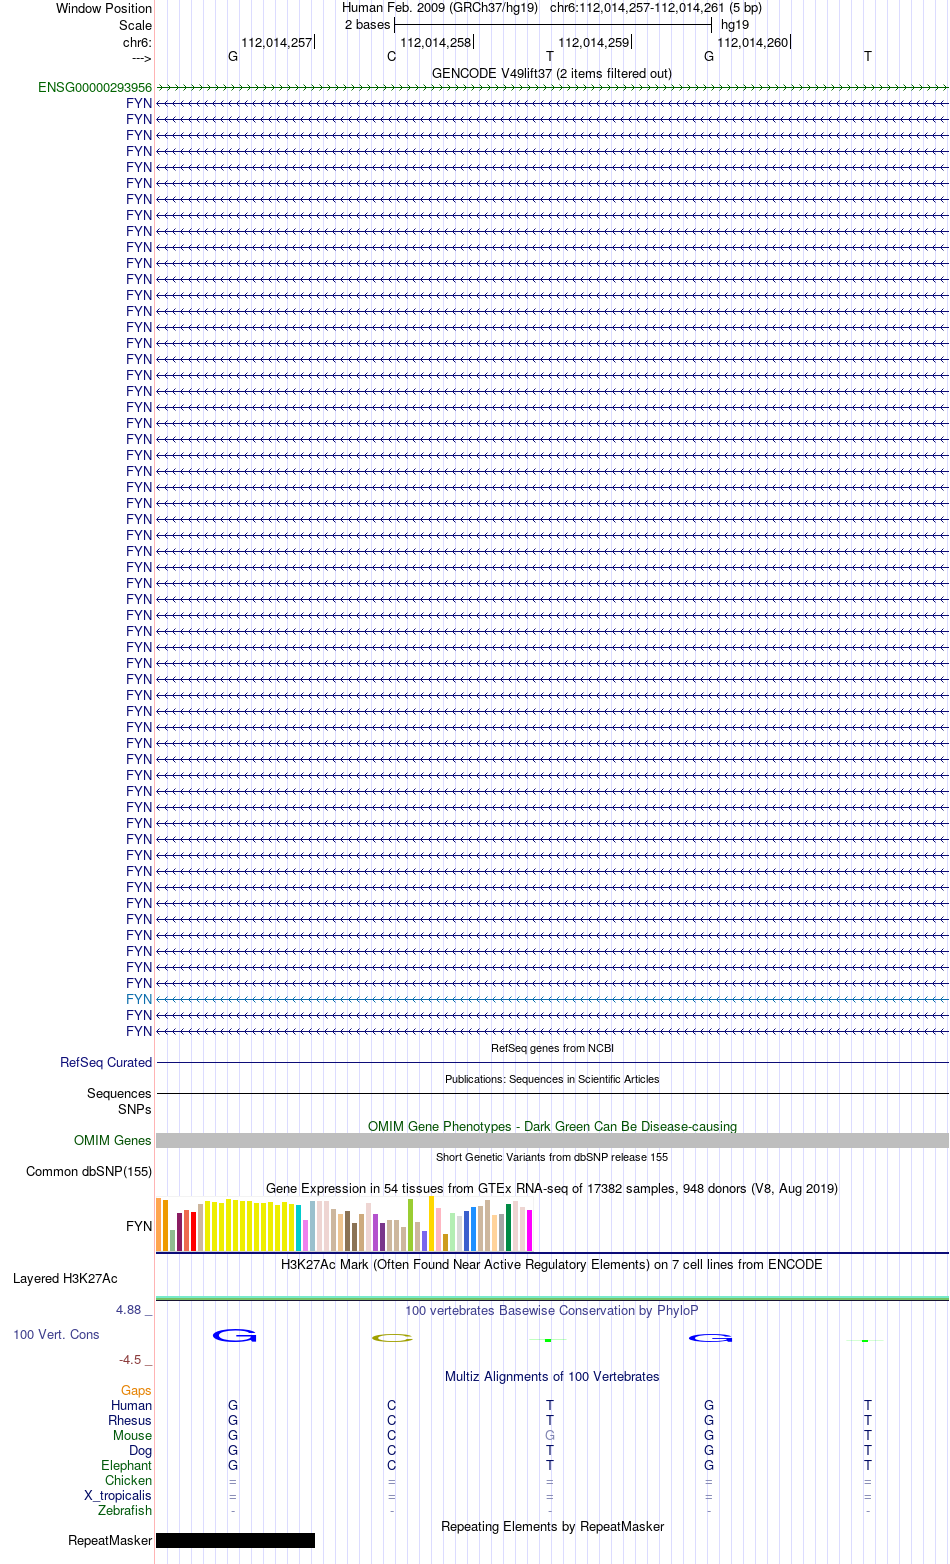This screenshot has height=1564, width=950.
Task: Click 'Short Genetic Variants from dbSNP release 155'
Action: click(552, 1157)
